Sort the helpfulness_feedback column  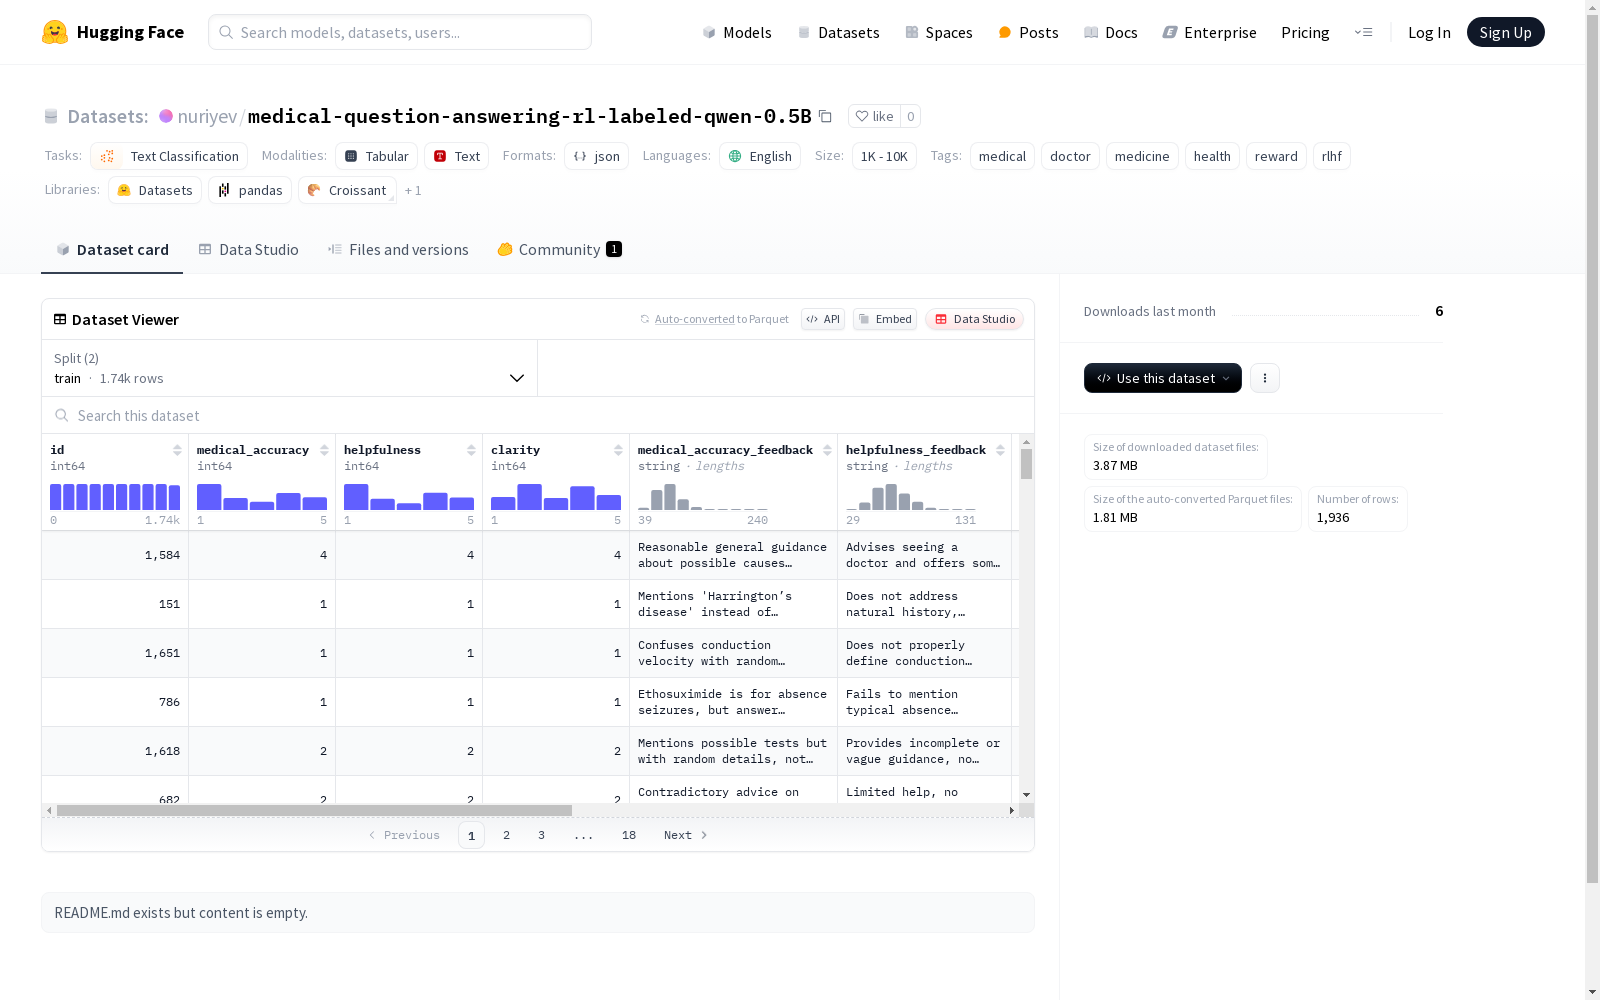1000,450
